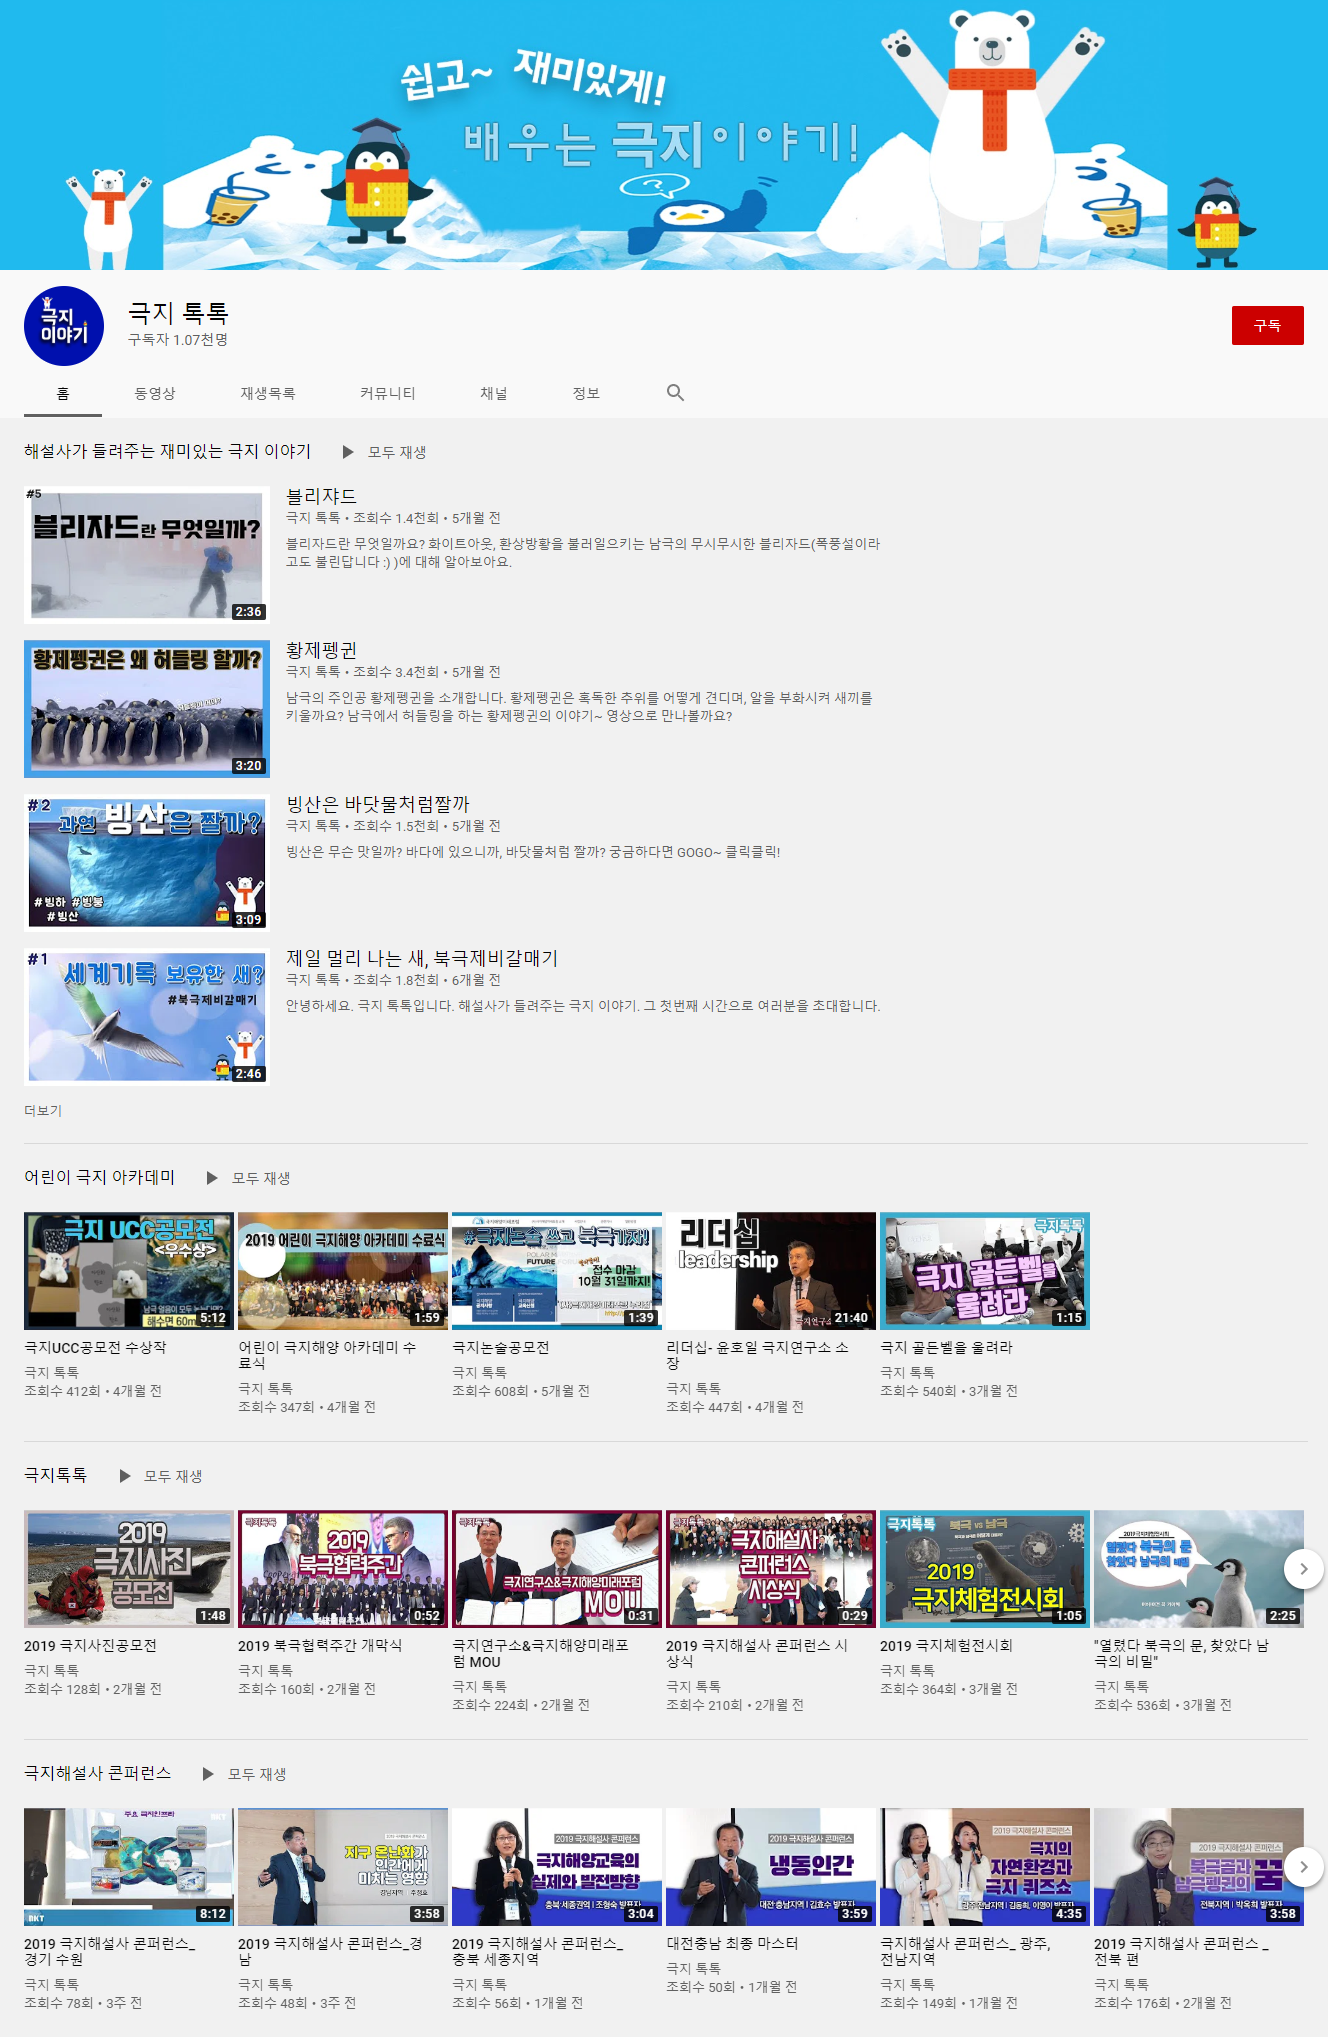Viewport: 1328px width, 2037px height.
Task: Open the 채널 tab
Action: point(494,393)
